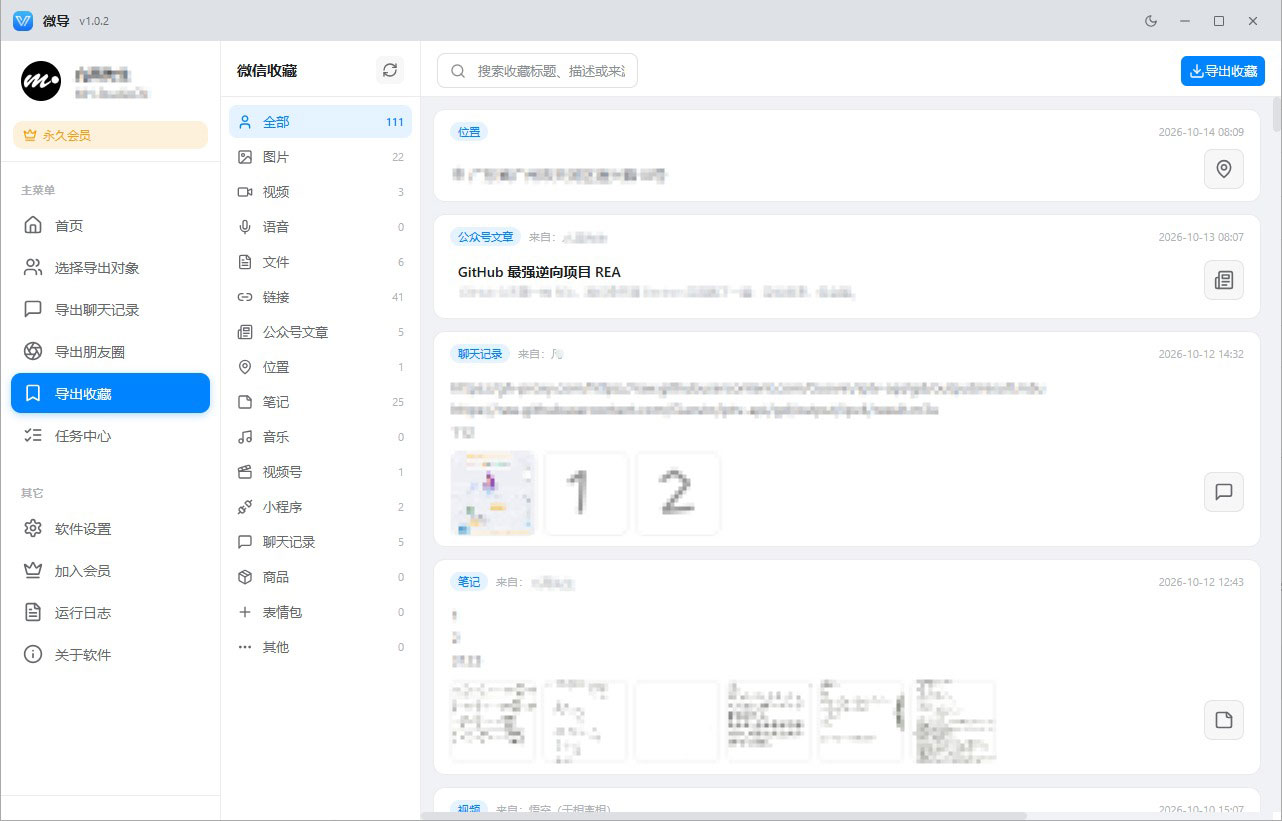The height and width of the screenshot is (821, 1282).
Task: Filter favorites by 视频号
Action: pos(320,472)
